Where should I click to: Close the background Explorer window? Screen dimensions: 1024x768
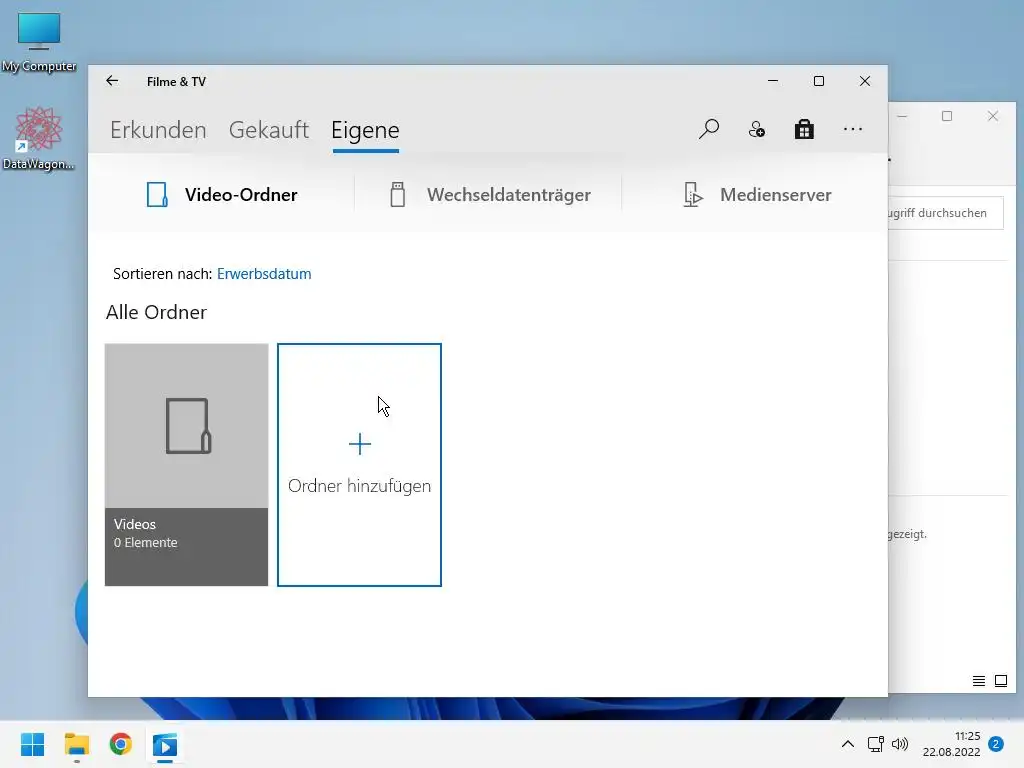[993, 116]
